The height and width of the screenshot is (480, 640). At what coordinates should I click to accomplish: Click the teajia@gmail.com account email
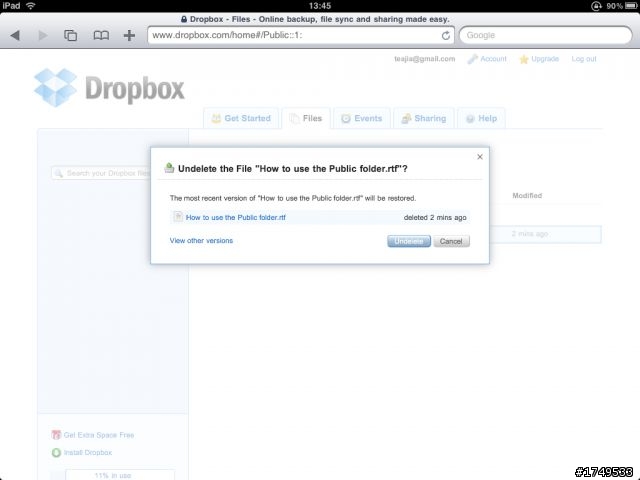pyautogui.click(x=424, y=59)
